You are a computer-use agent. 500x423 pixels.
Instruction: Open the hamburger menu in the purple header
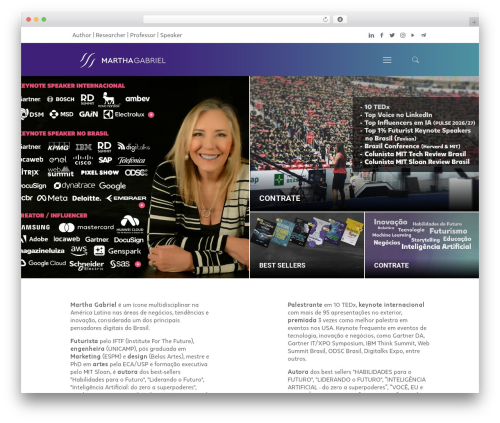(387, 60)
